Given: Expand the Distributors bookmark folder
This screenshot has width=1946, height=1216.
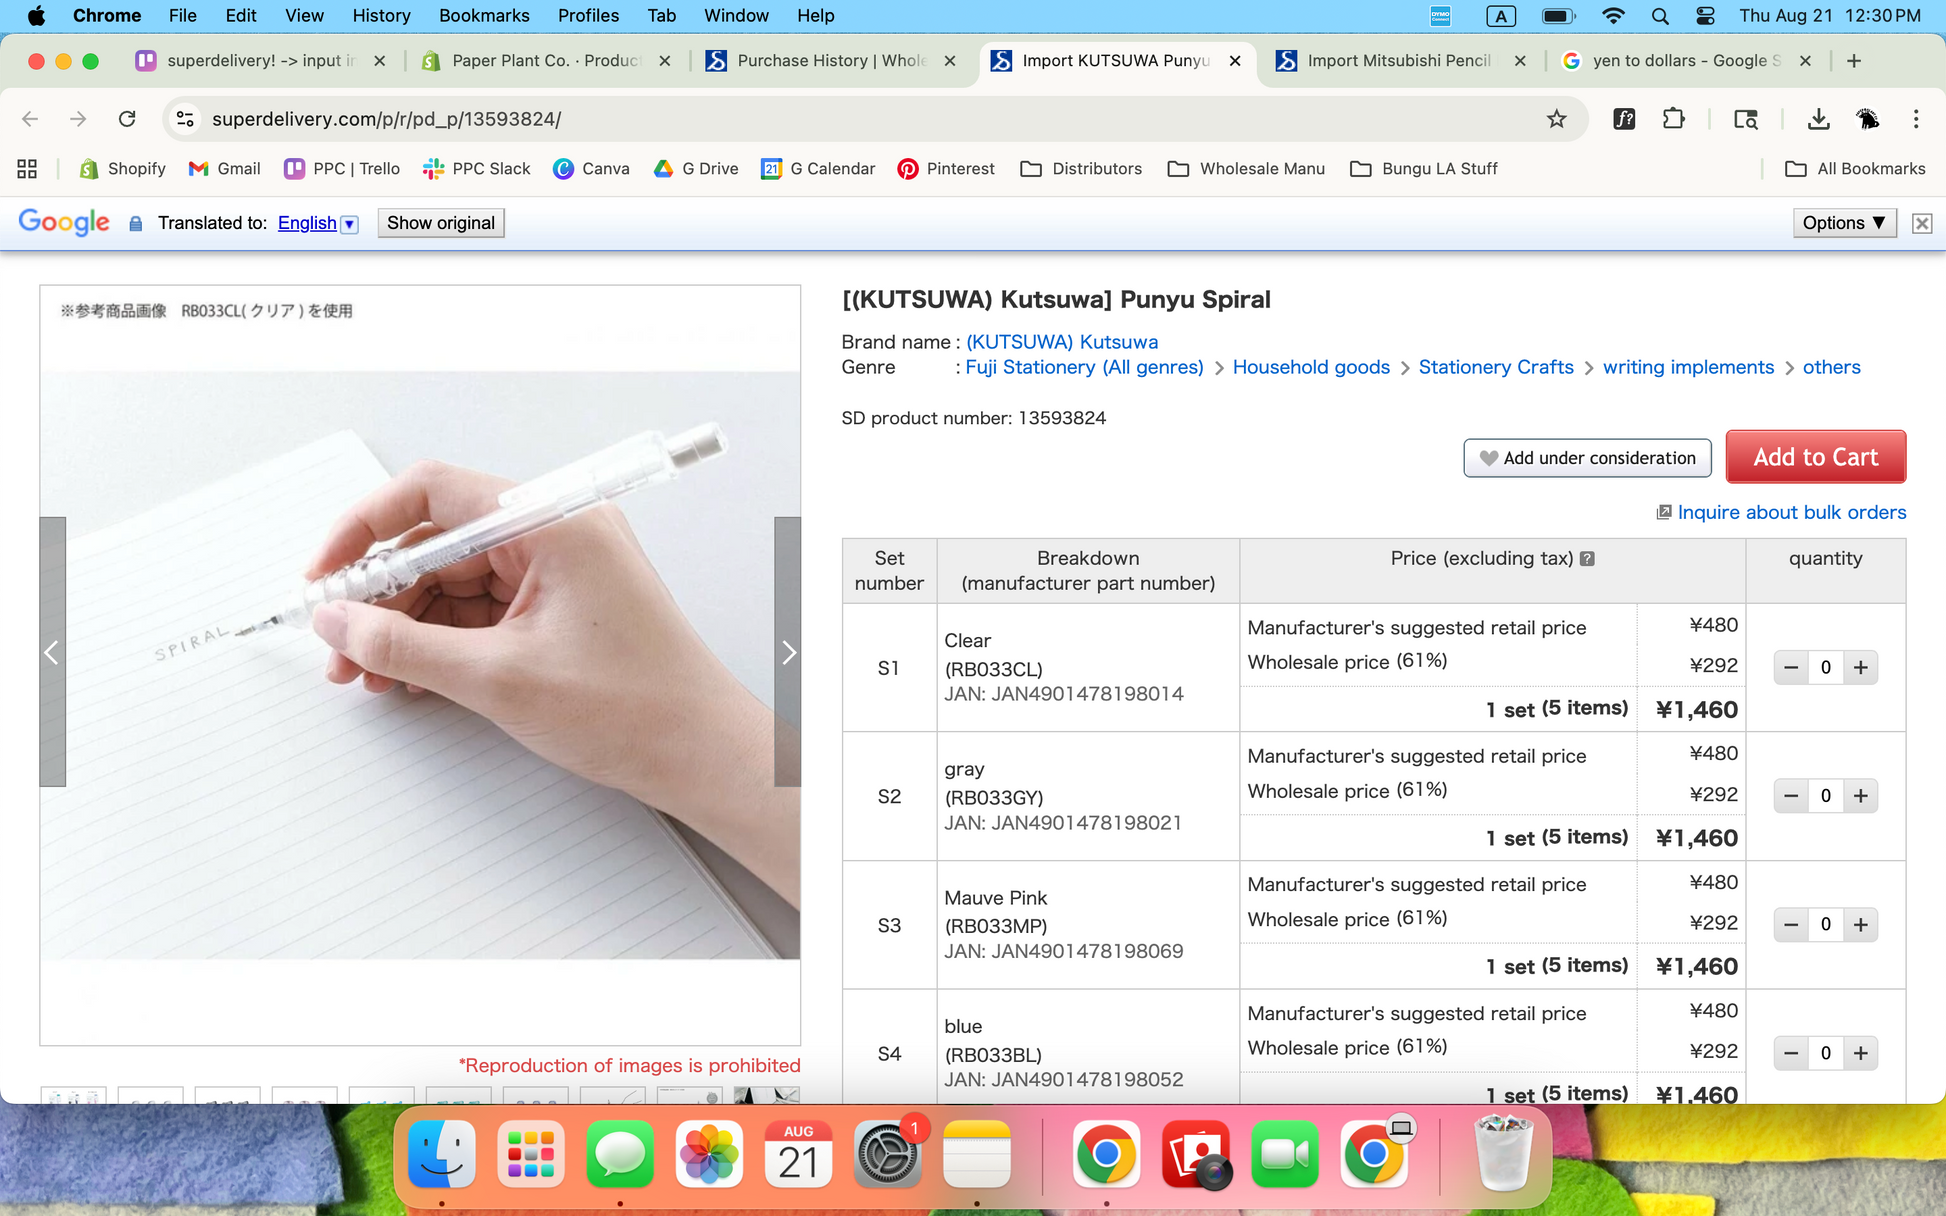Looking at the screenshot, I should pos(1081,169).
